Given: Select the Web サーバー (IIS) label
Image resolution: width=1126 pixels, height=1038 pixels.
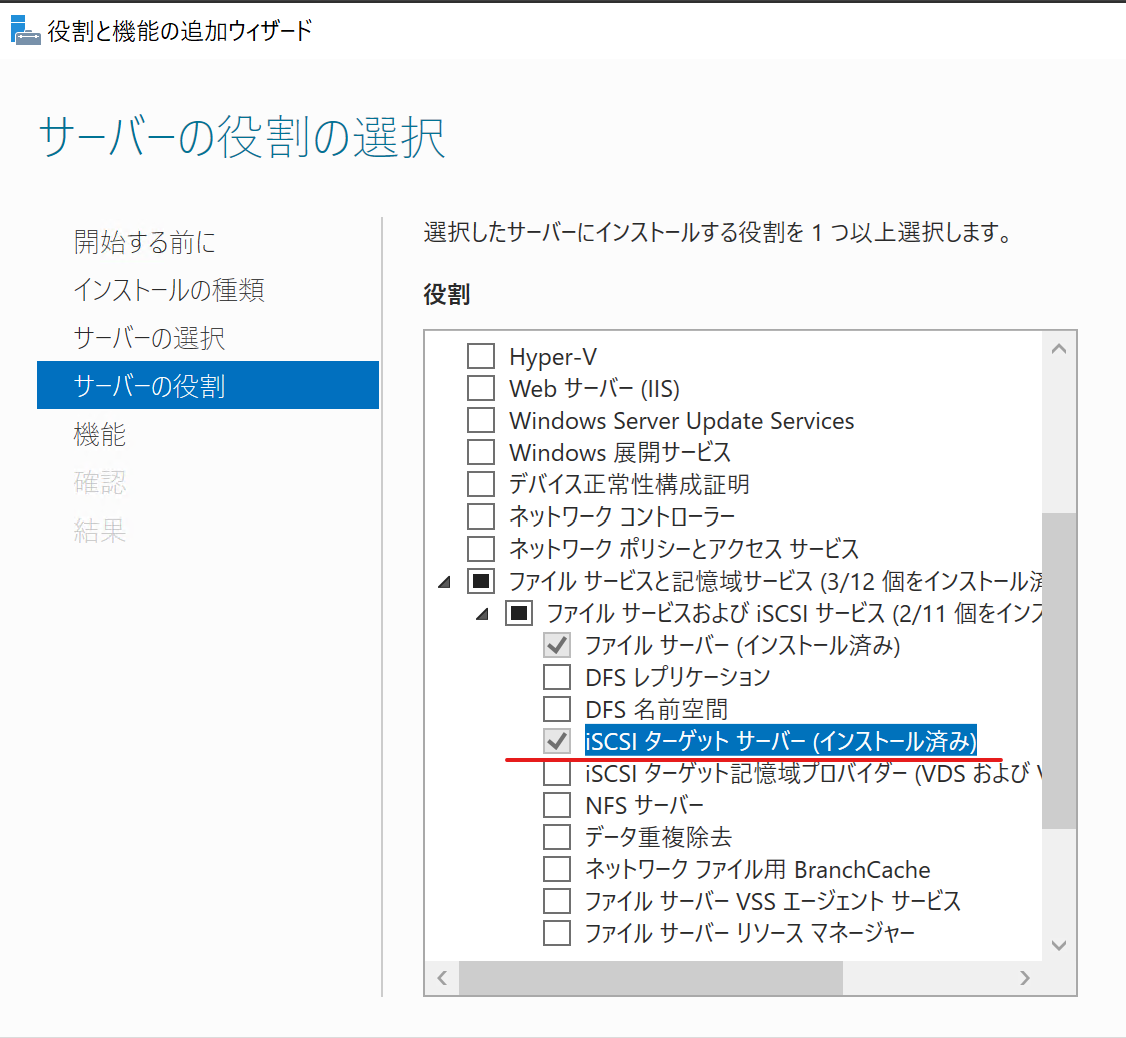Looking at the screenshot, I should pos(595,389).
